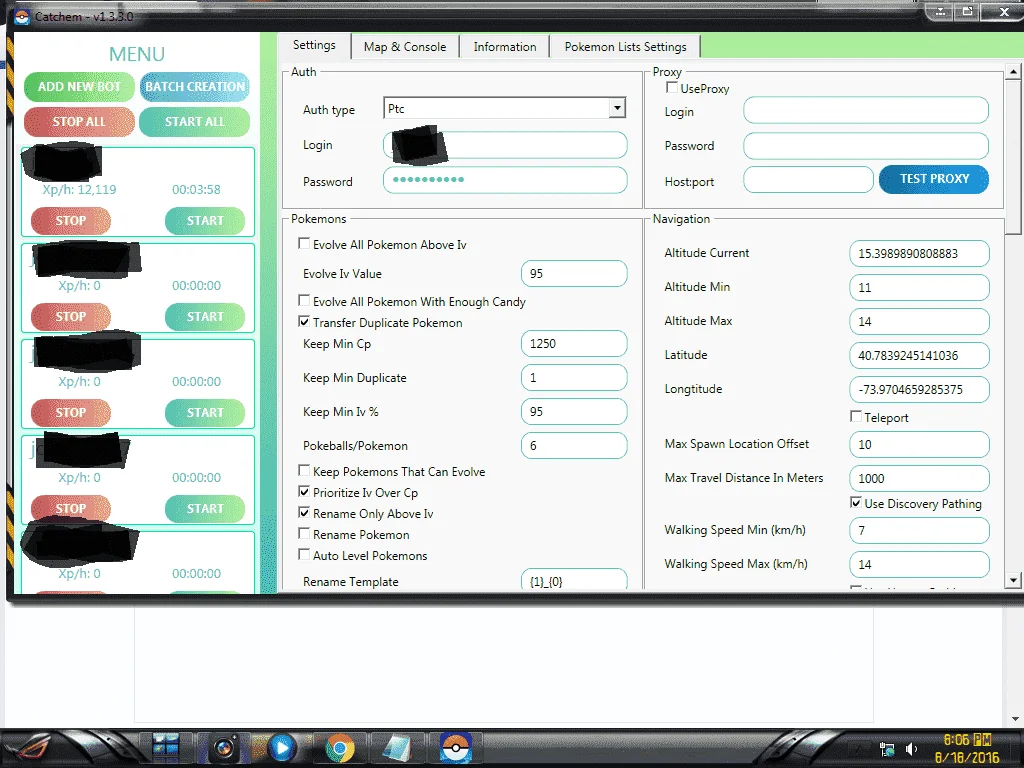Click the Altitude Current field

point(919,253)
